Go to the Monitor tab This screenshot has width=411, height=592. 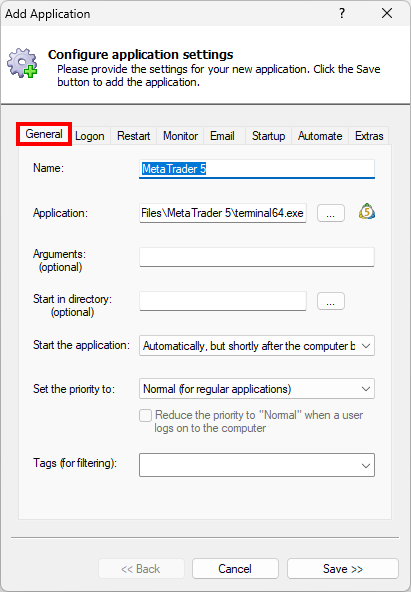180,136
